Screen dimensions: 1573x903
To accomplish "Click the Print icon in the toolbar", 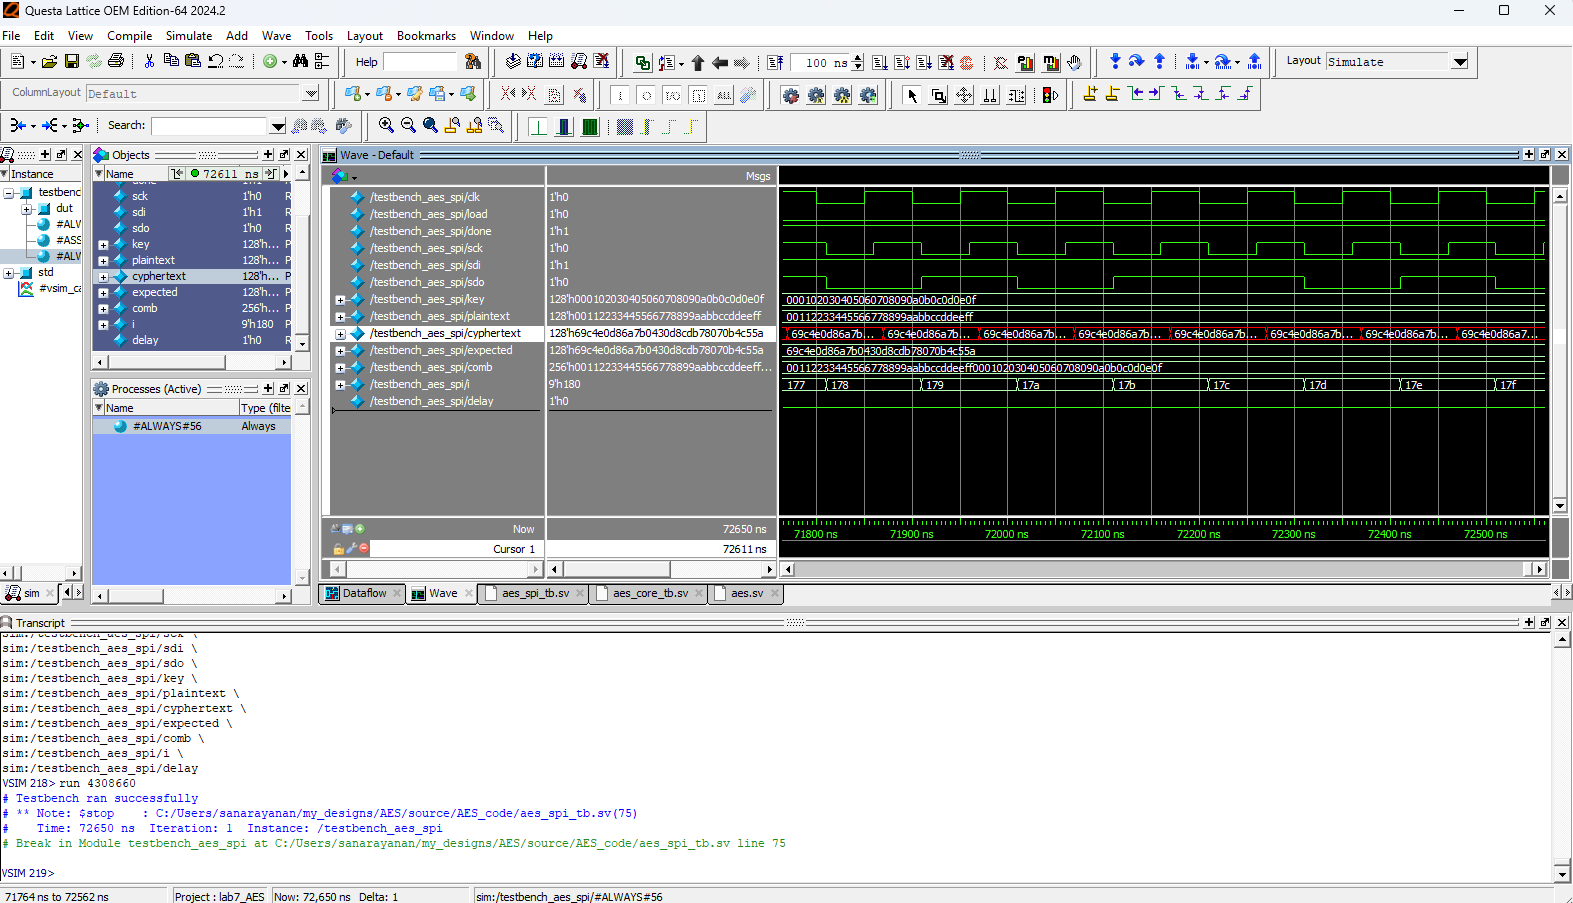I will 116,61.
